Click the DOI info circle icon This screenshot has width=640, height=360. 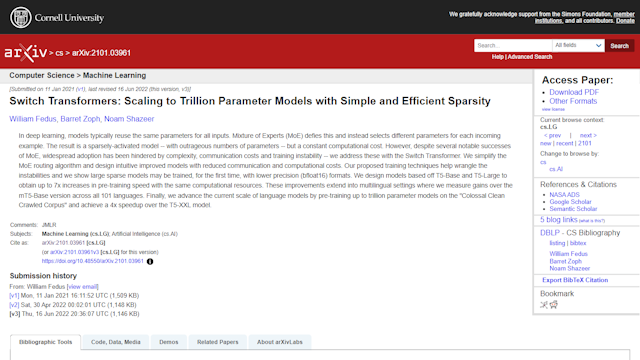(x=150, y=262)
